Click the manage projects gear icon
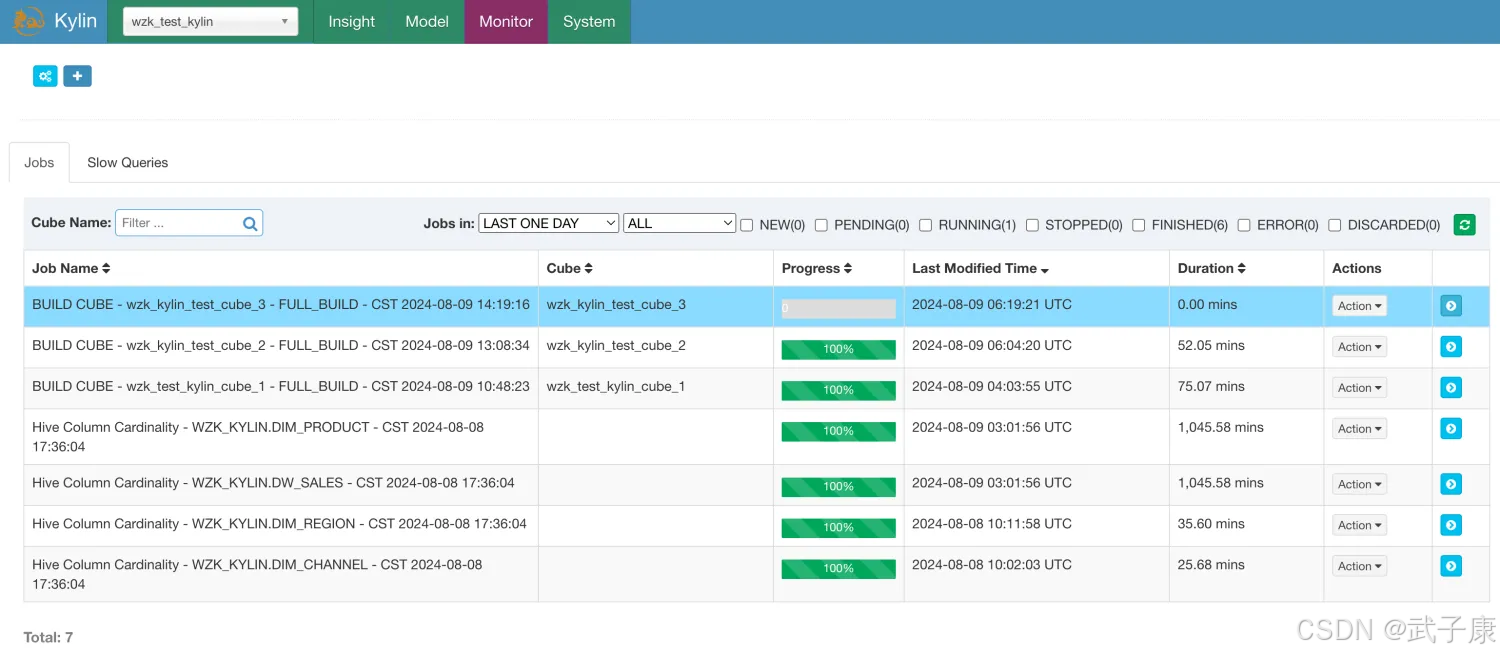The height and width of the screenshot is (656, 1500). 45,76
